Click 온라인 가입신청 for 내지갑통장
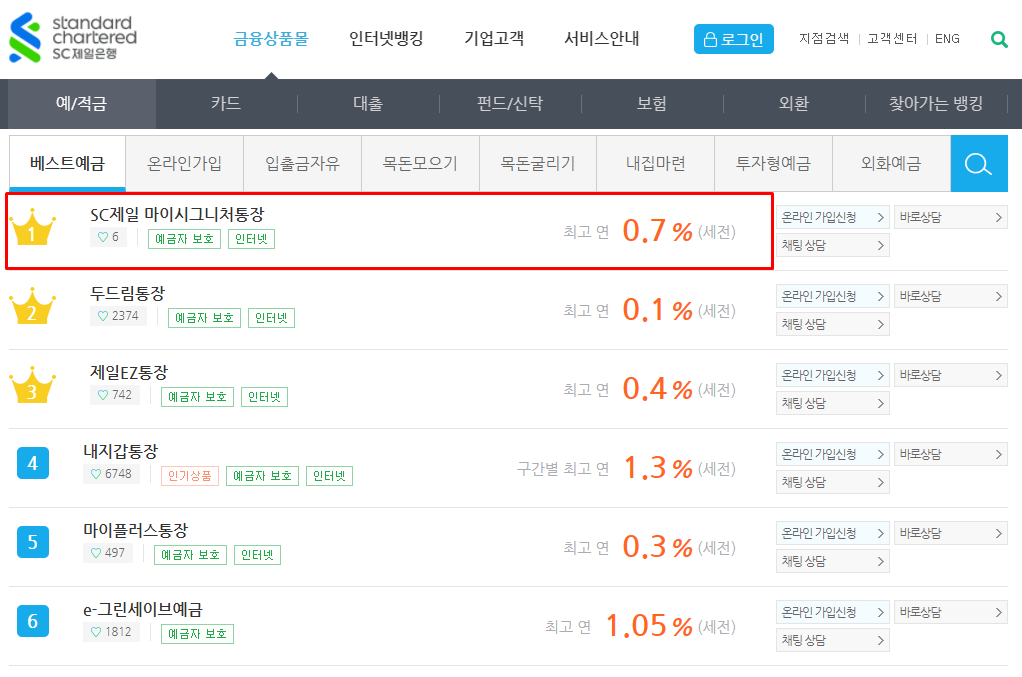Viewport: 1022px width, 677px height. click(833, 454)
